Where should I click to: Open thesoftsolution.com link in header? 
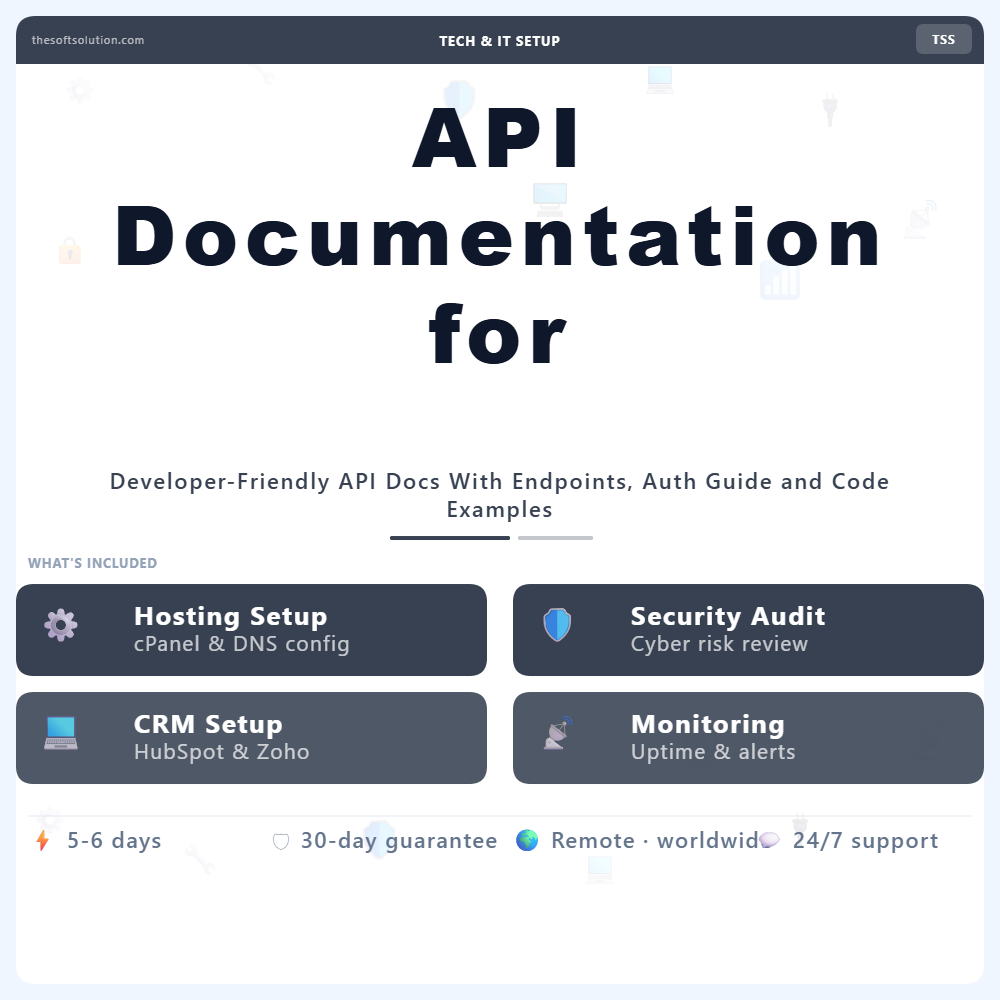(88, 40)
